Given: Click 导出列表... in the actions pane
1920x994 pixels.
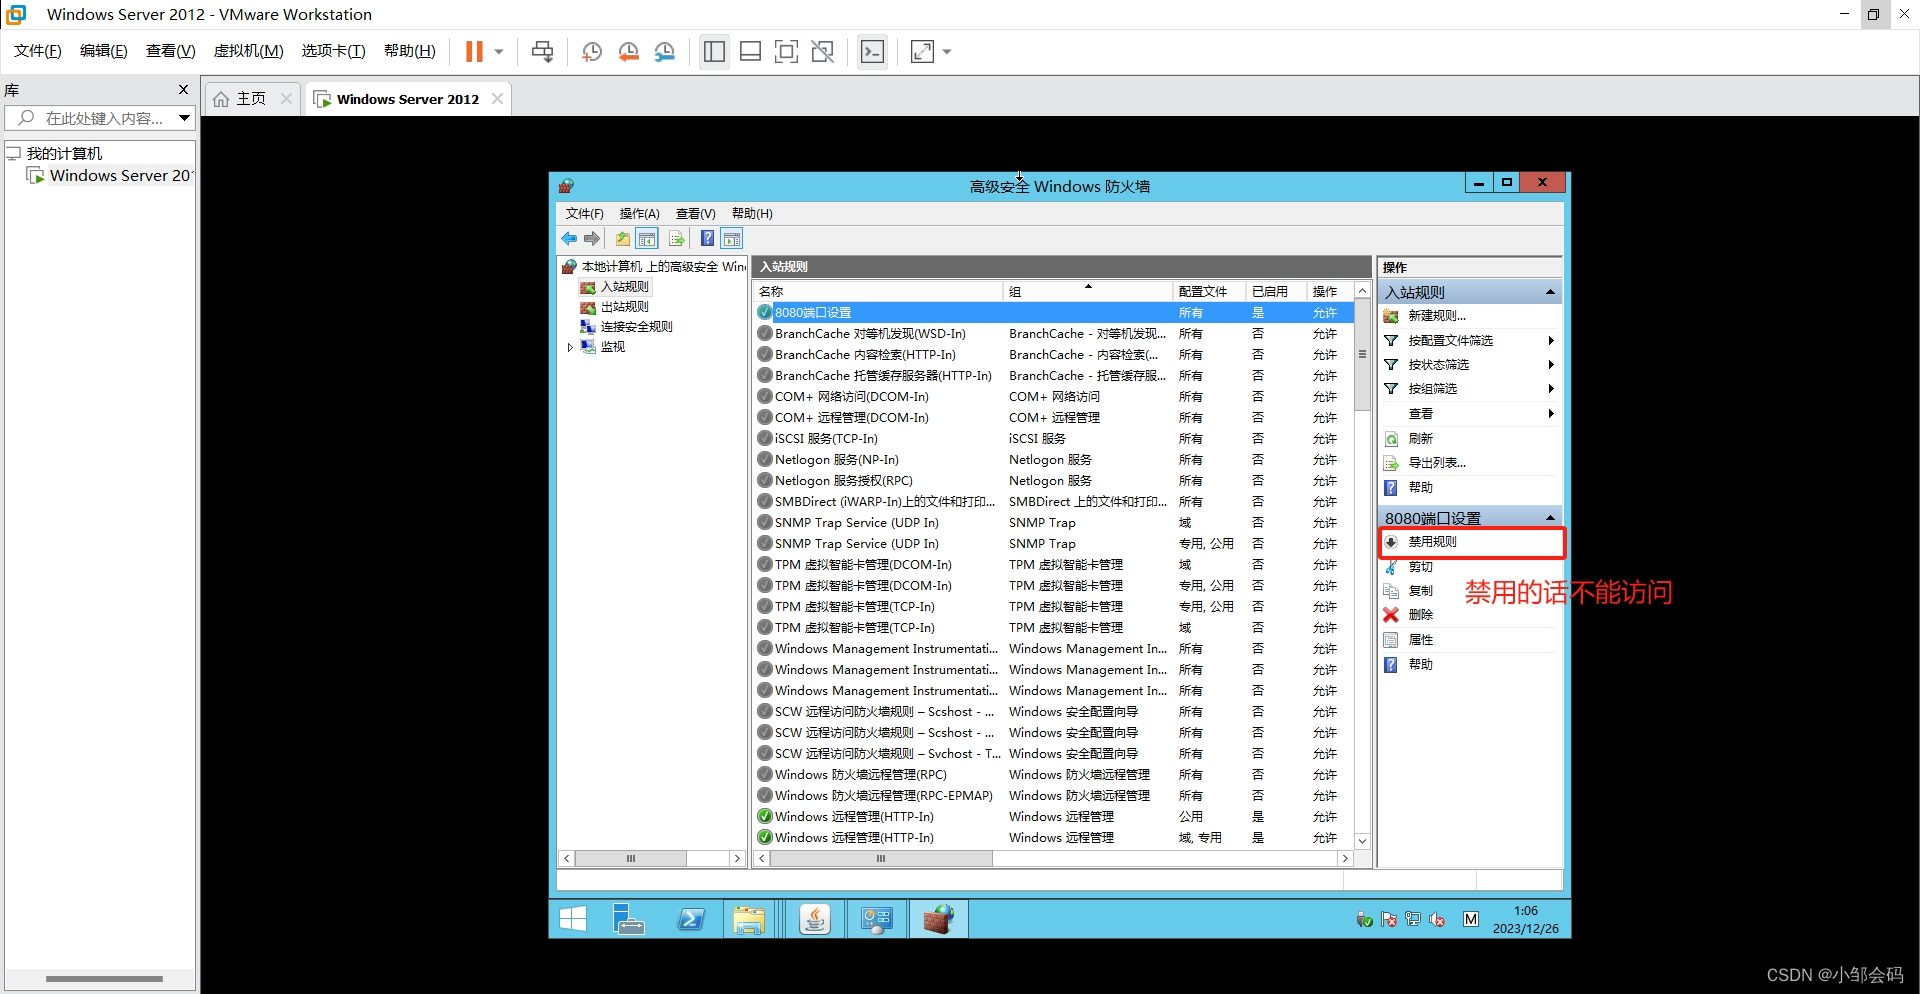Looking at the screenshot, I should click(1436, 463).
